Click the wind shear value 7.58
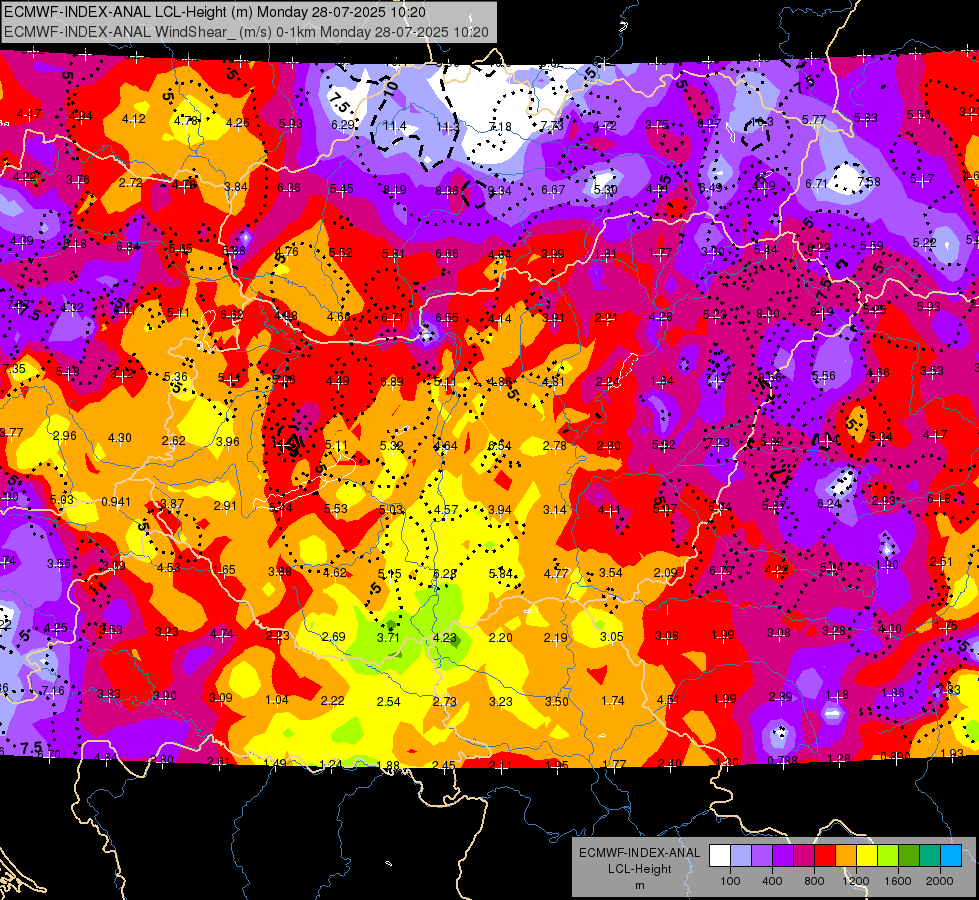979x900 pixels. pyautogui.click(x=869, y=182)
